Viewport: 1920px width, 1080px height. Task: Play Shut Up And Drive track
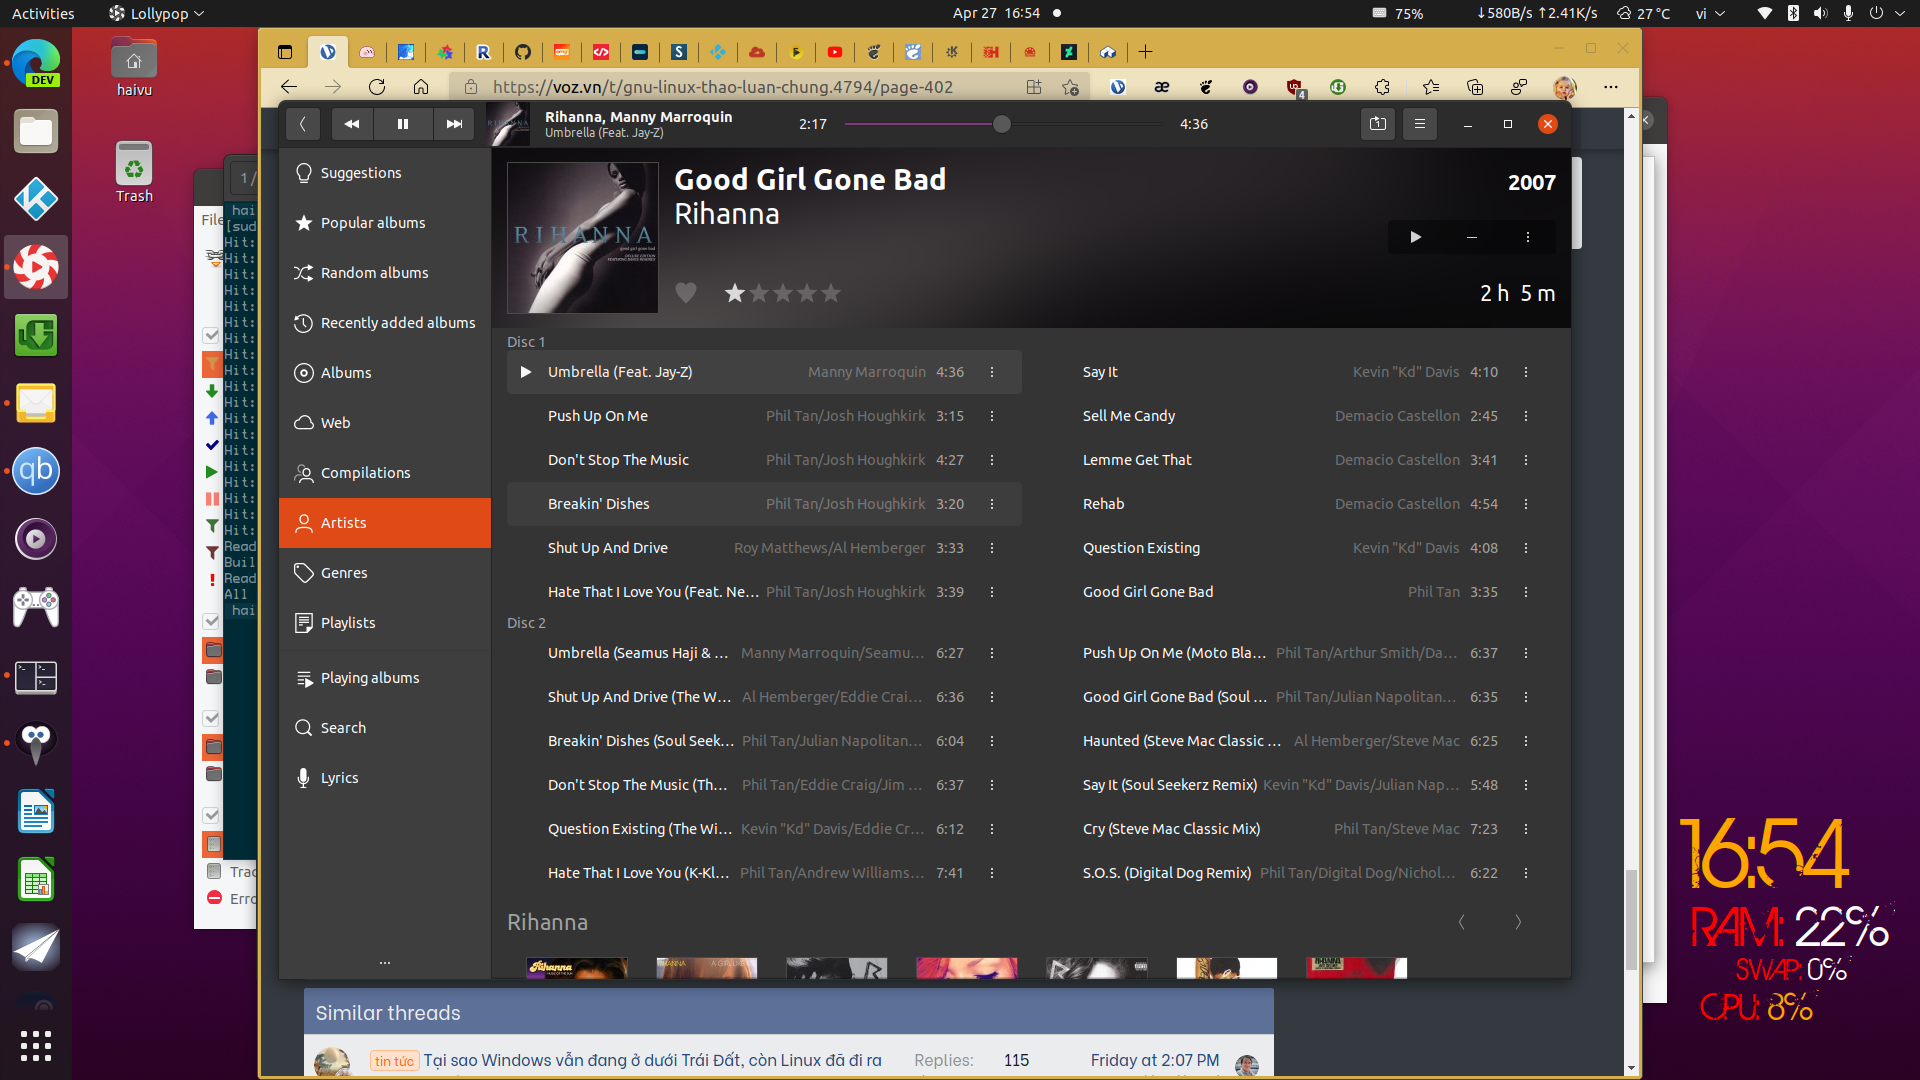(x=764, y=548)
